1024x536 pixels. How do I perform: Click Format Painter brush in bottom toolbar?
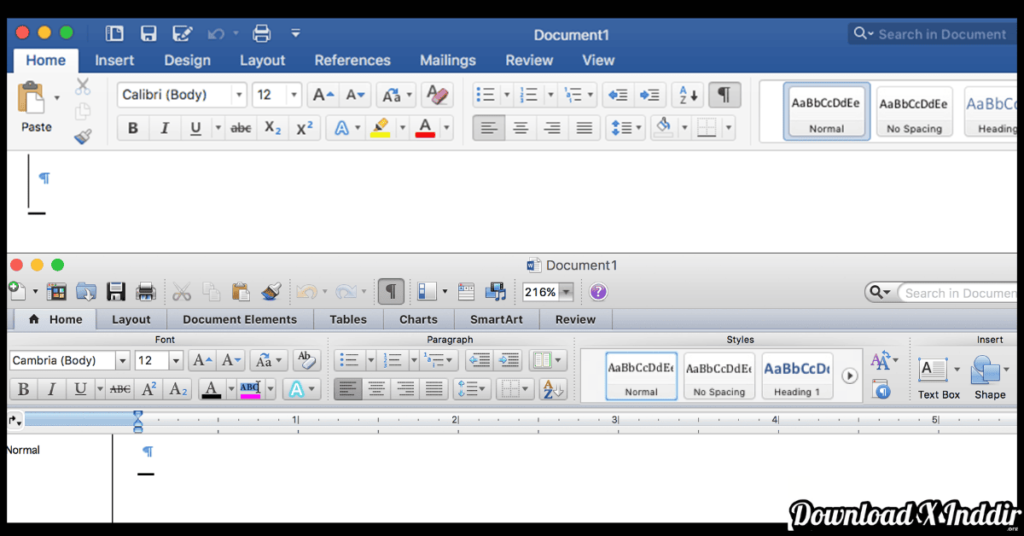(270, 292)
